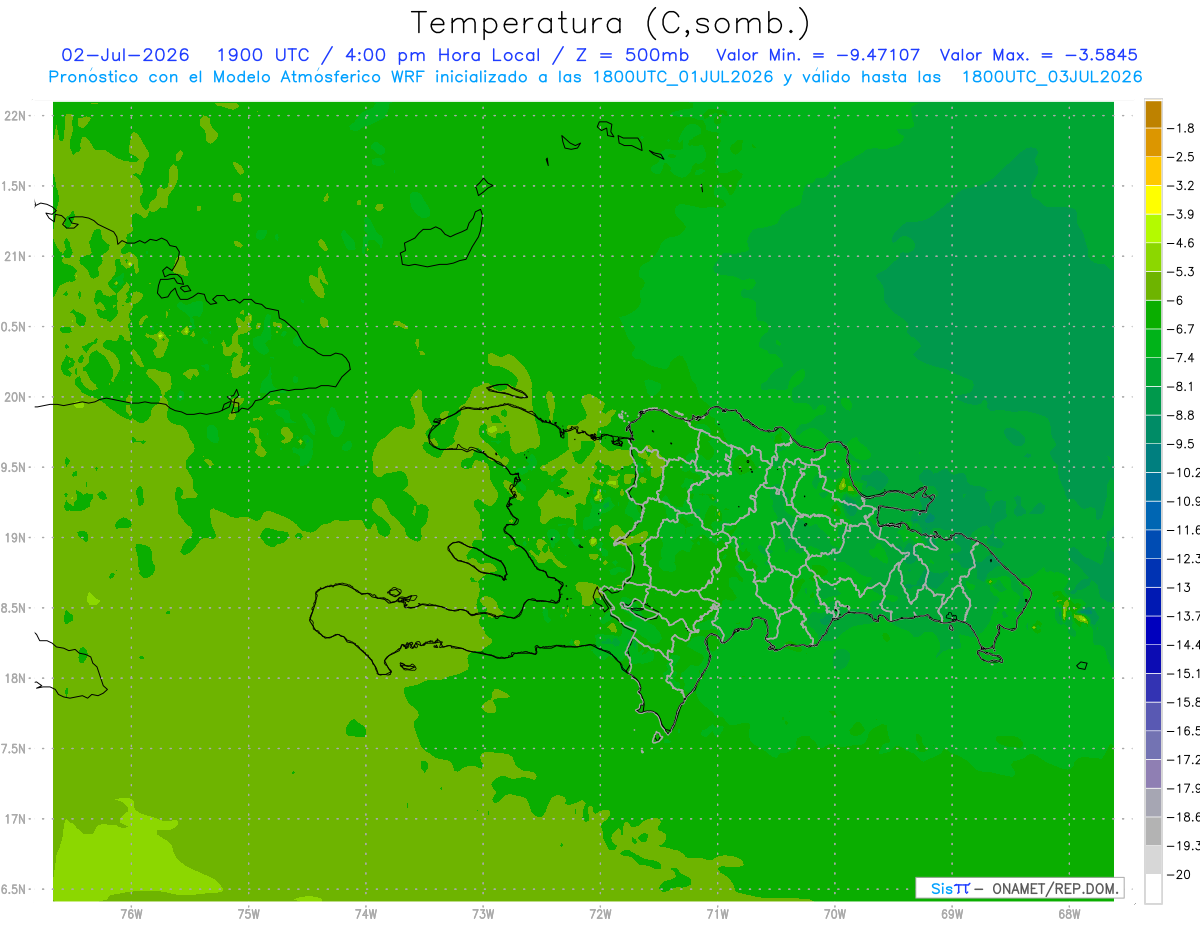Pick the yellow colorbar segment between -3.2 and -3.9
Screen dimensions: 1200x927
pos(1153,200)
